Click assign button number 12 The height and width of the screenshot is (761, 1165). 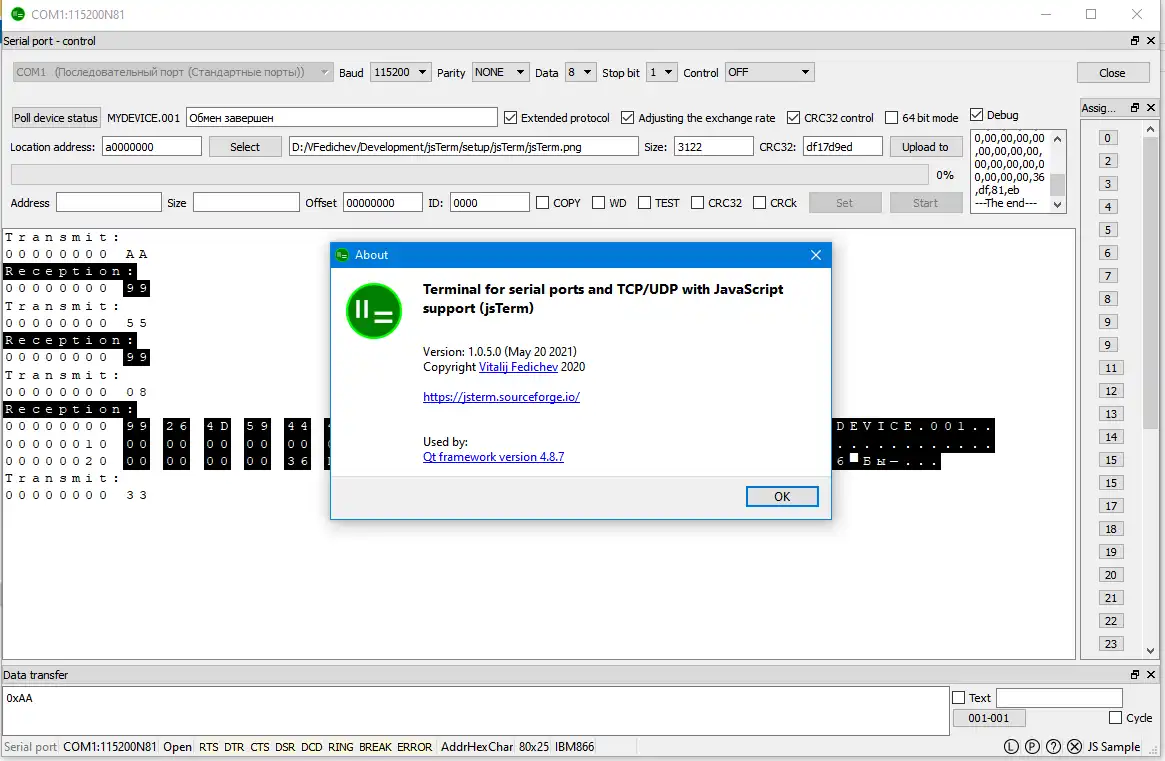[1111, 391]
